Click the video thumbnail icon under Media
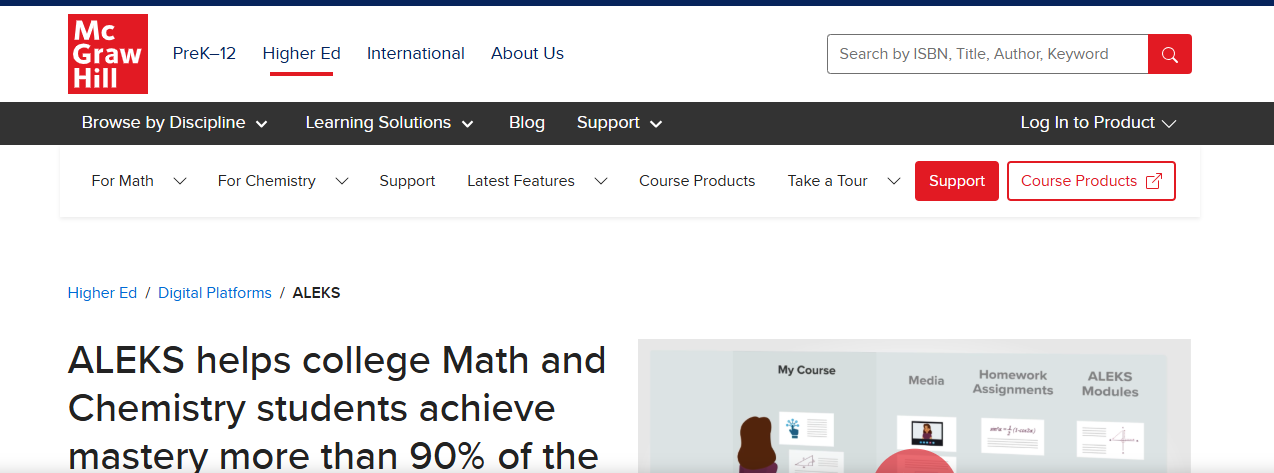The width and height of the screenshot is (1274, 473). click(x=927, y=433)
